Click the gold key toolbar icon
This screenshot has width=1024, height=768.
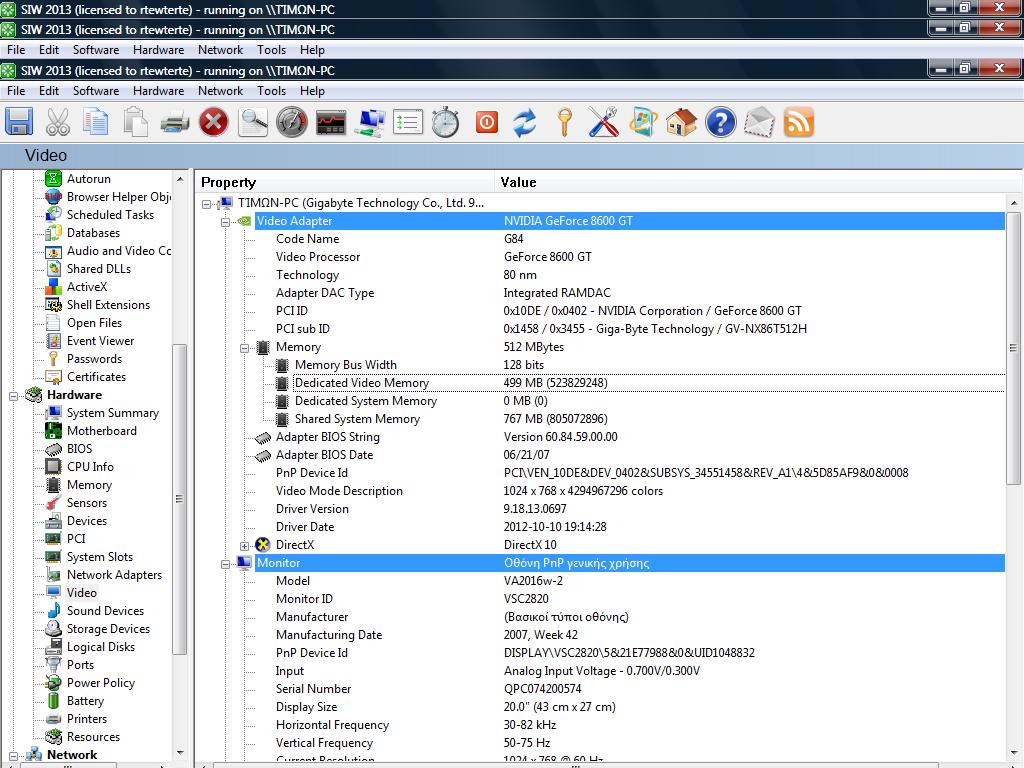coord(565,122)
